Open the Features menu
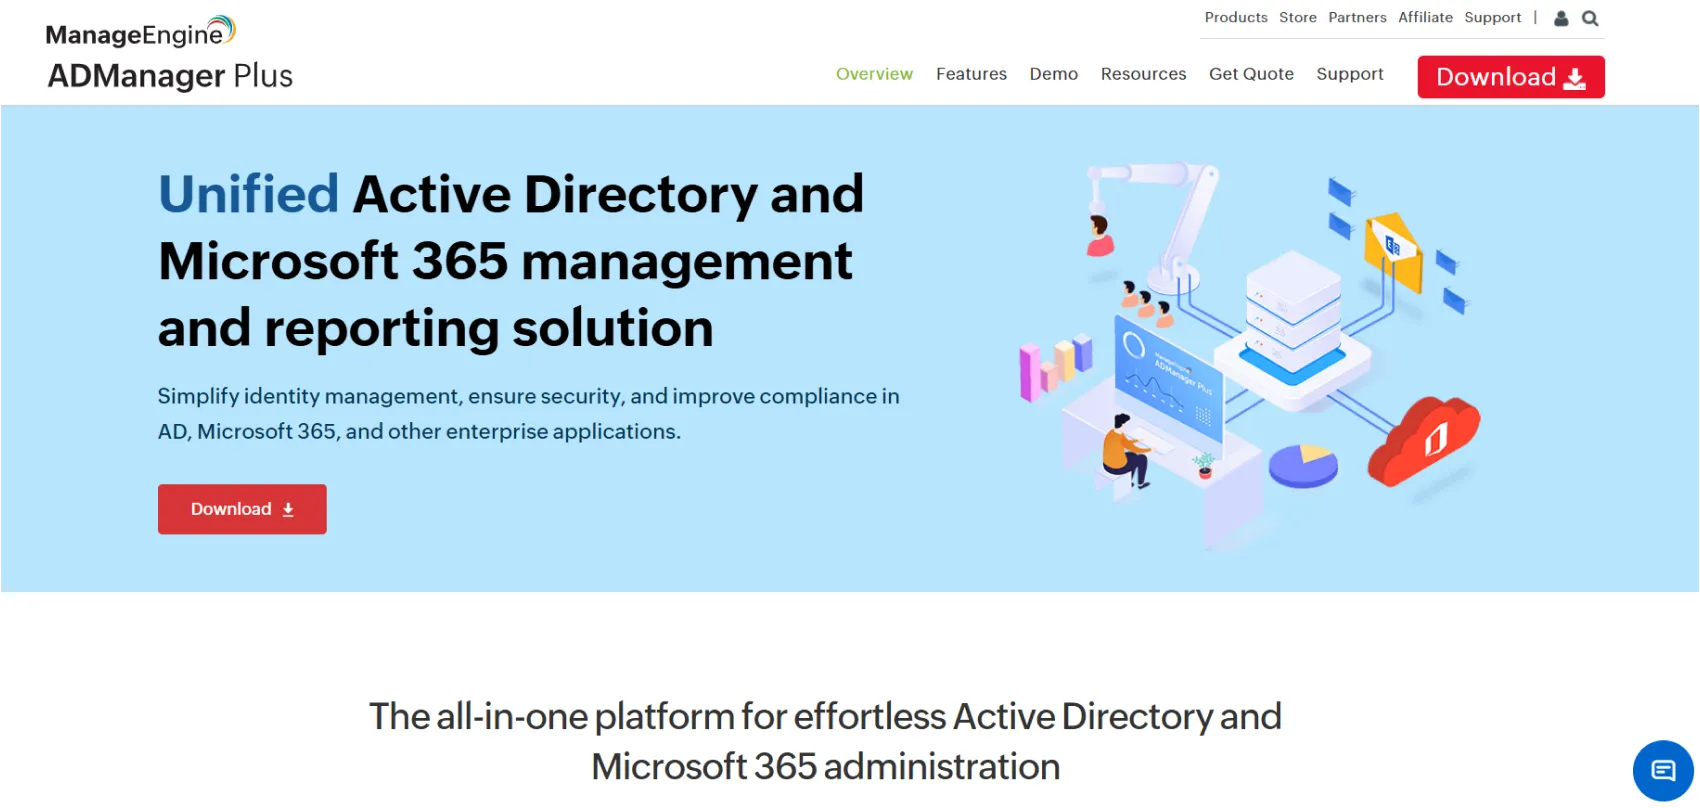The image size is (1700, 808). pyautogui.click(x=971, y=74)
